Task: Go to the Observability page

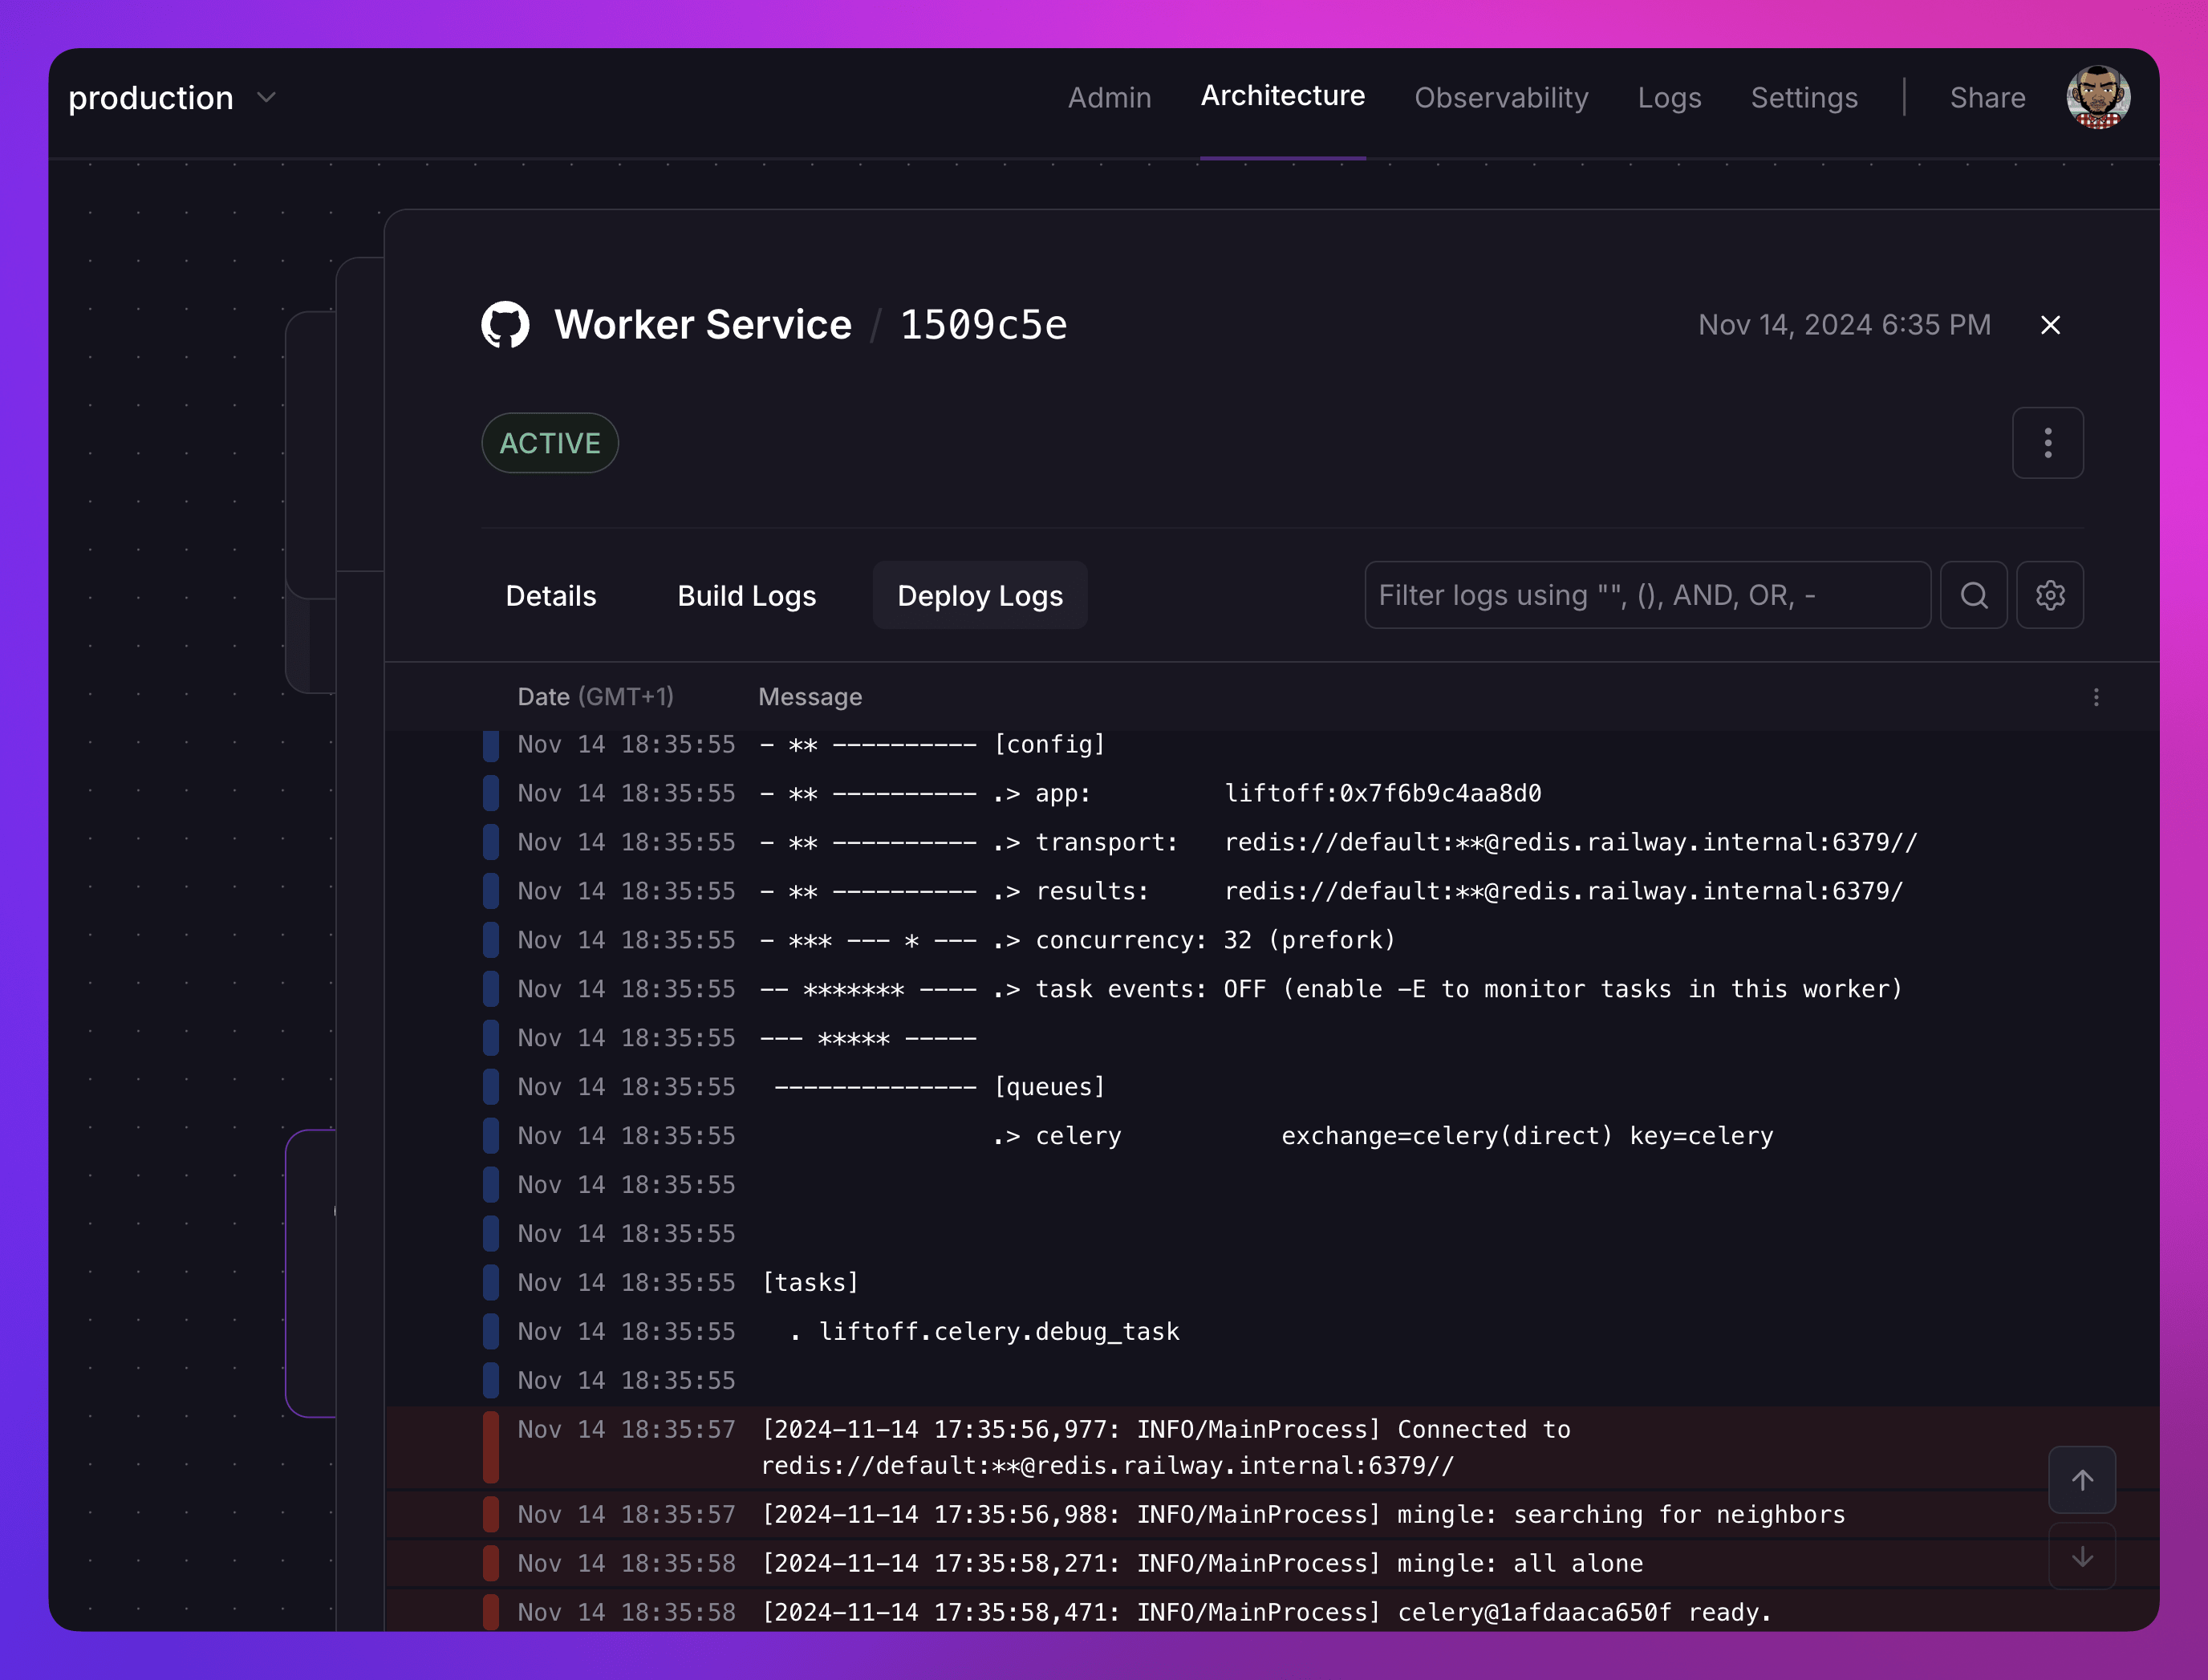Action: pos(1500,98)
